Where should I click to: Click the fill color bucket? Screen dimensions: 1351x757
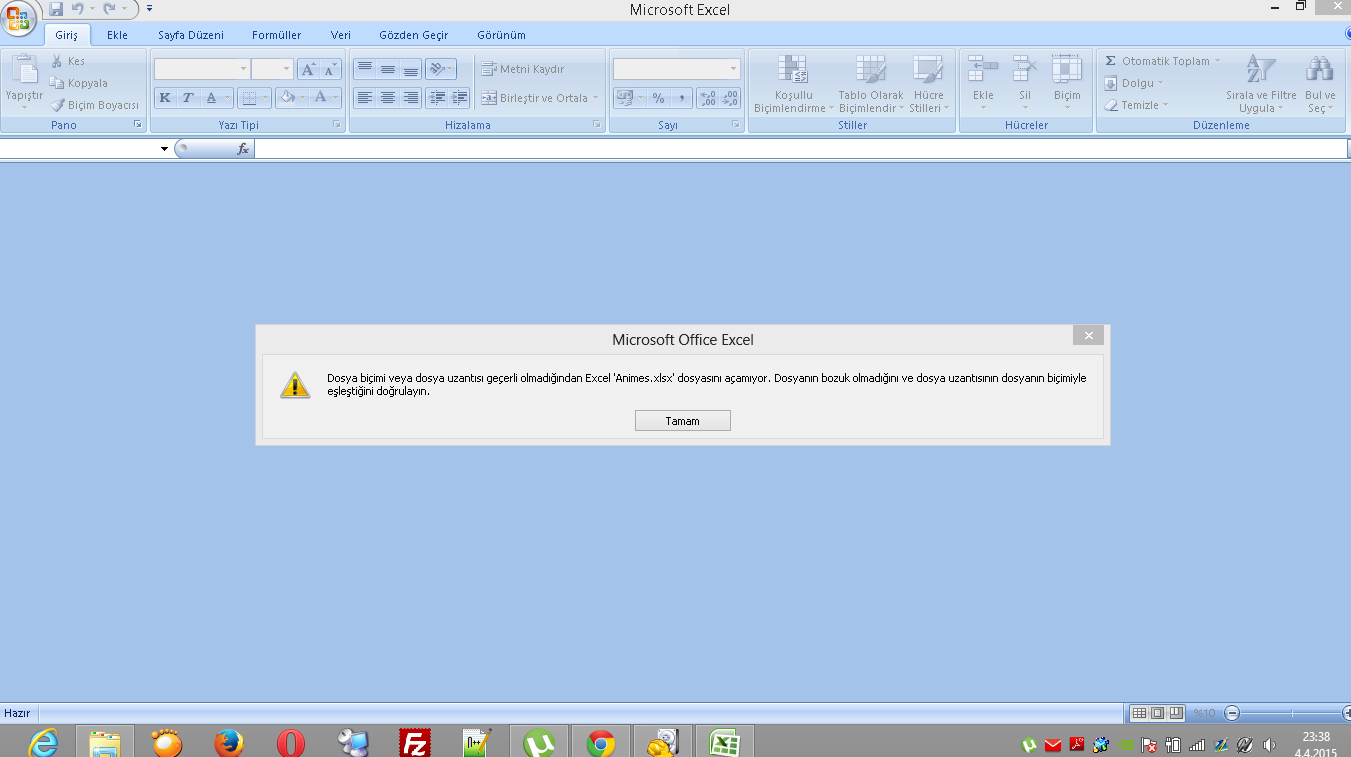pyautogui.click(x=287, y=98)
